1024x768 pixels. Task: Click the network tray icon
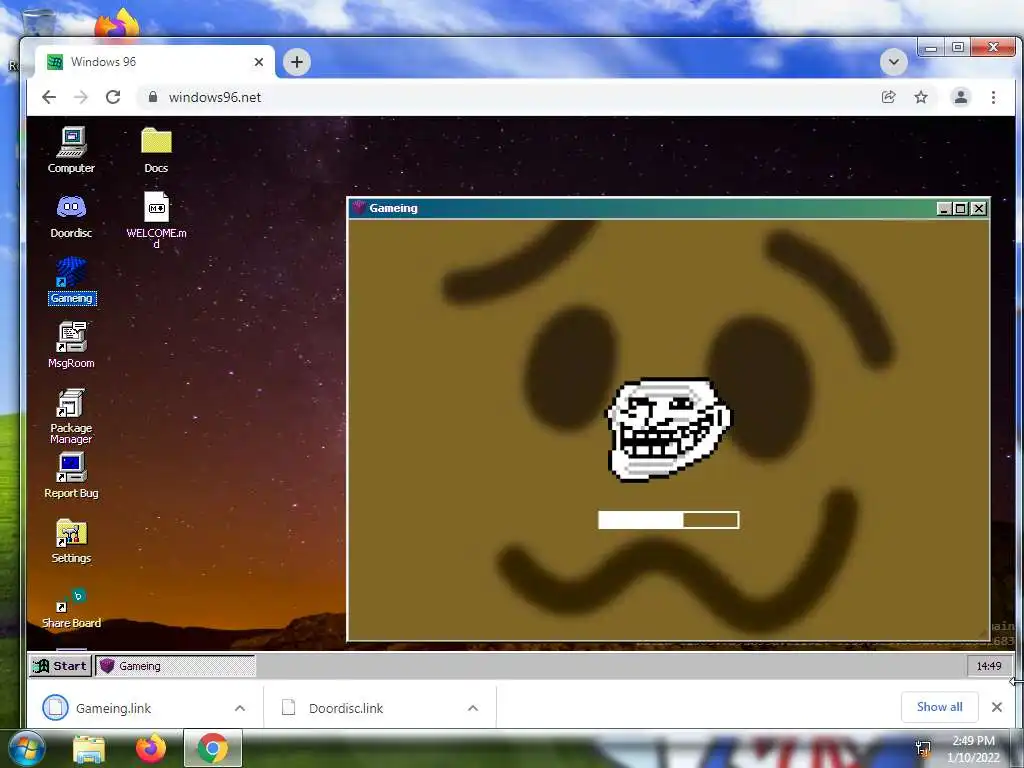pyautogui.click(x=923, y=749)
